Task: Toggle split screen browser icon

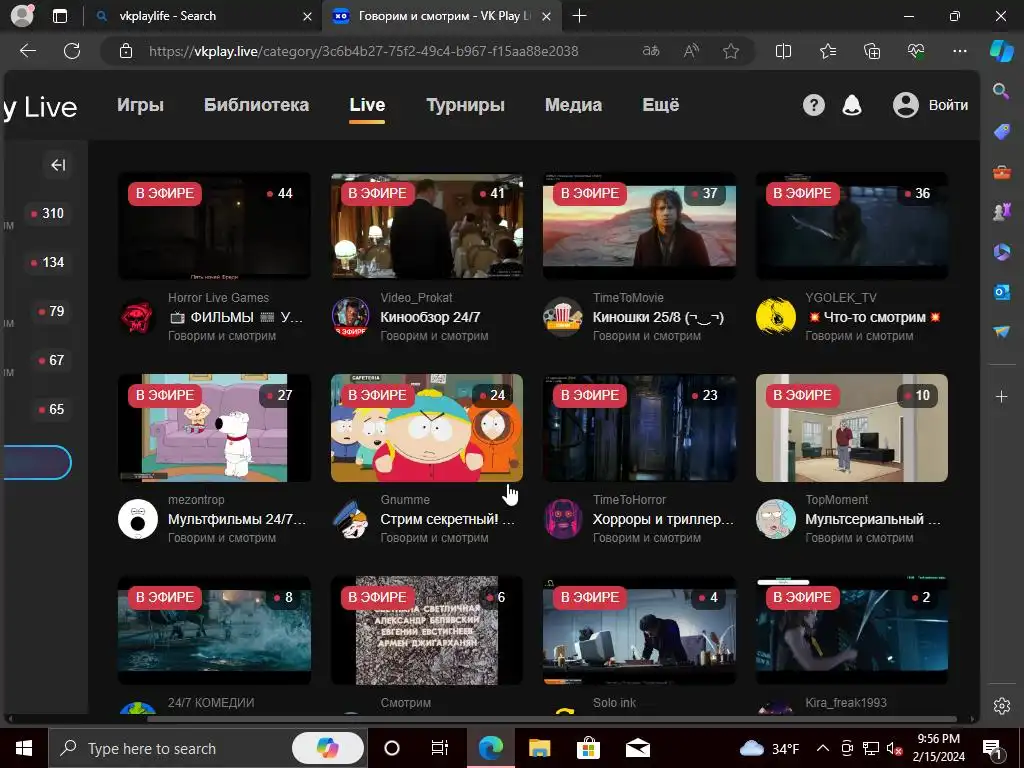Action: (783, 51)
